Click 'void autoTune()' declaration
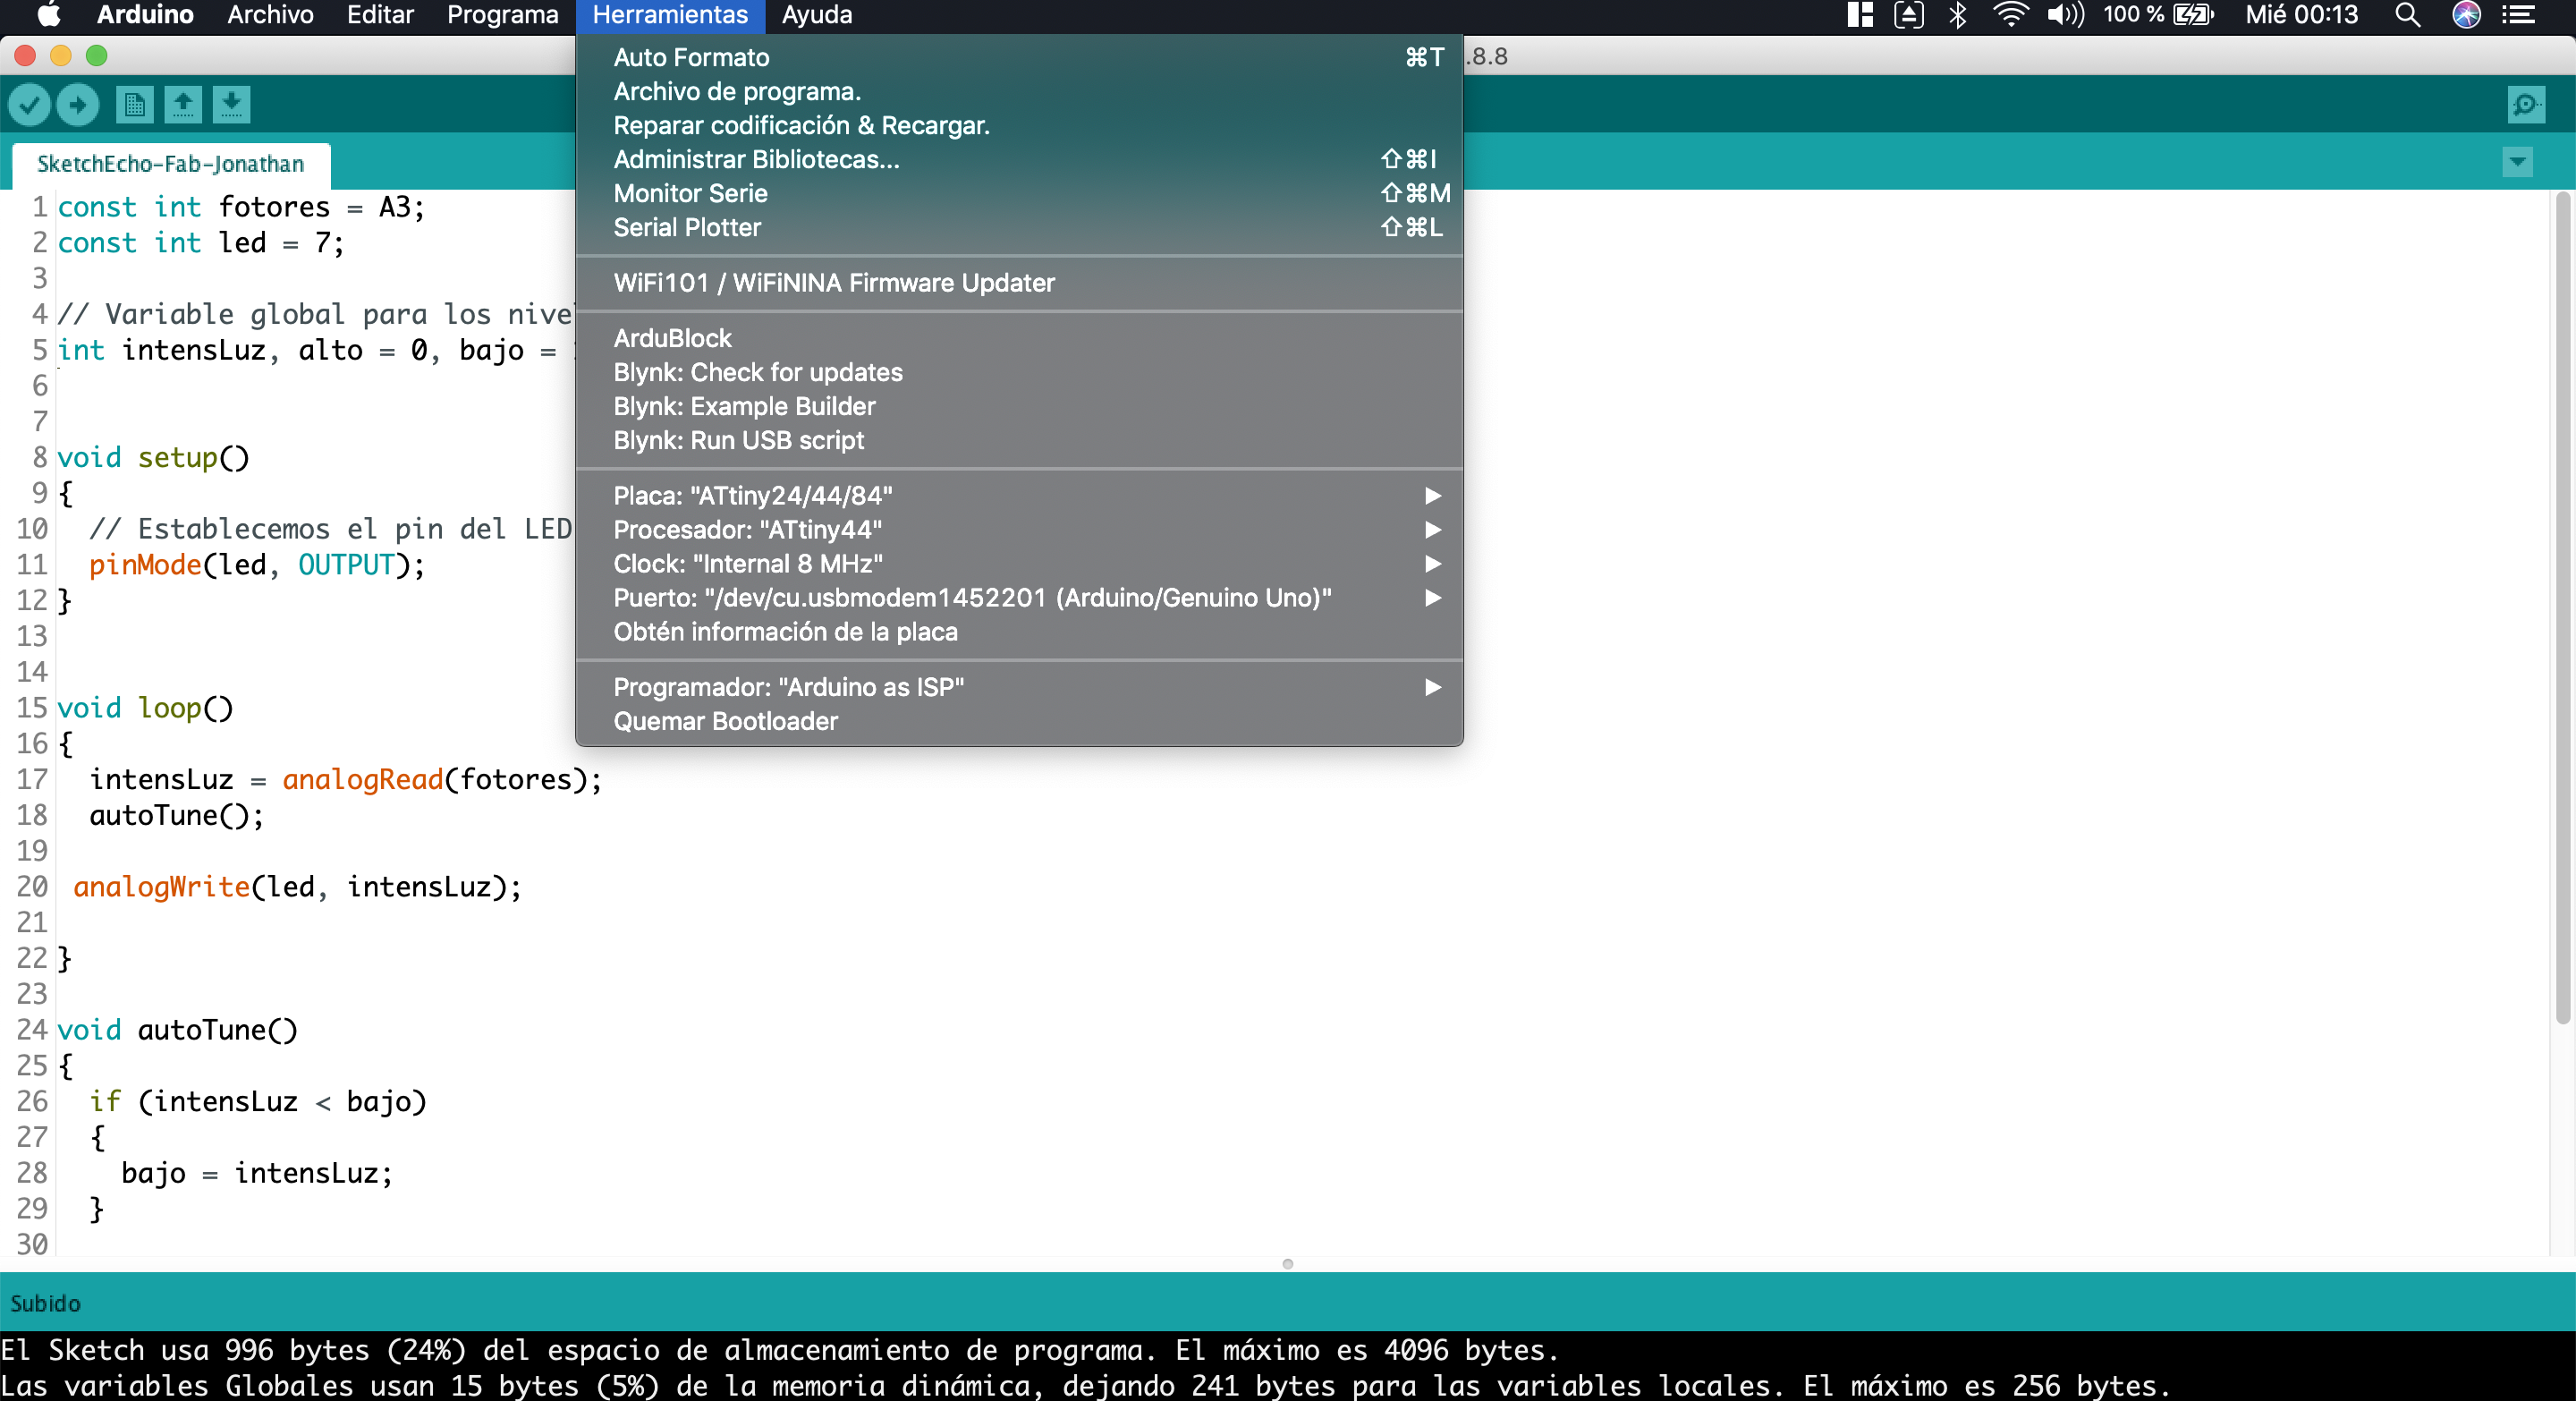This screenshot has height=1401, width=2576. [x=178, y=1030]
